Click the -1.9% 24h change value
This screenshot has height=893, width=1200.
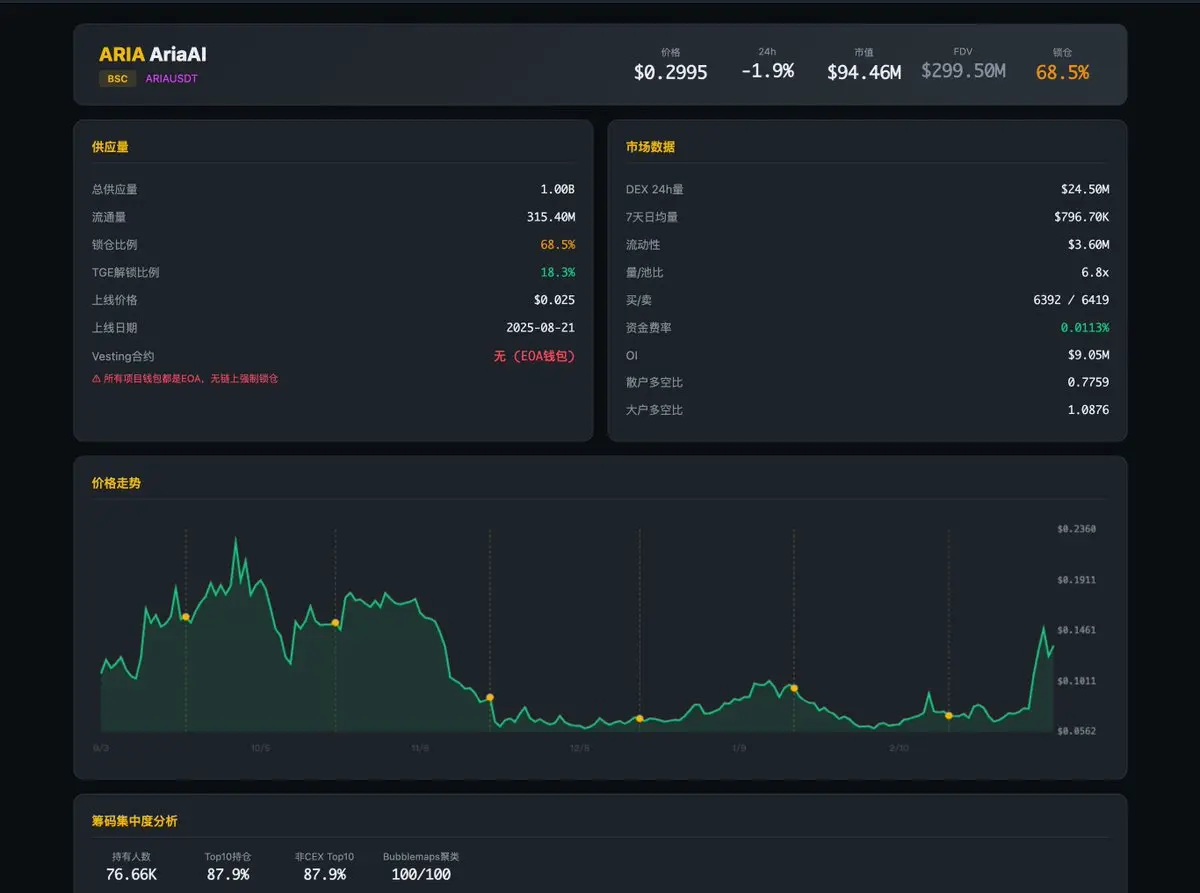[x=767, y=71]
